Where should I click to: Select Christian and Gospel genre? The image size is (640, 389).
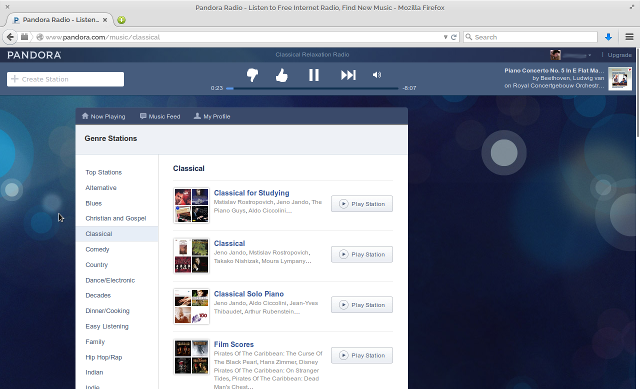(116, 218)
